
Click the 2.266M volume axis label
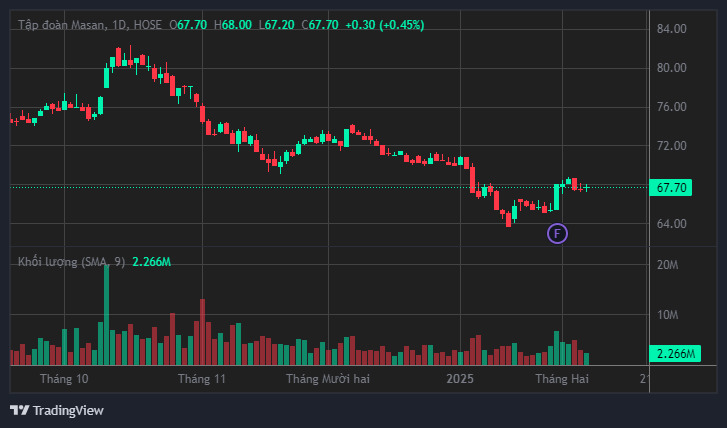(x=675, y=354)
